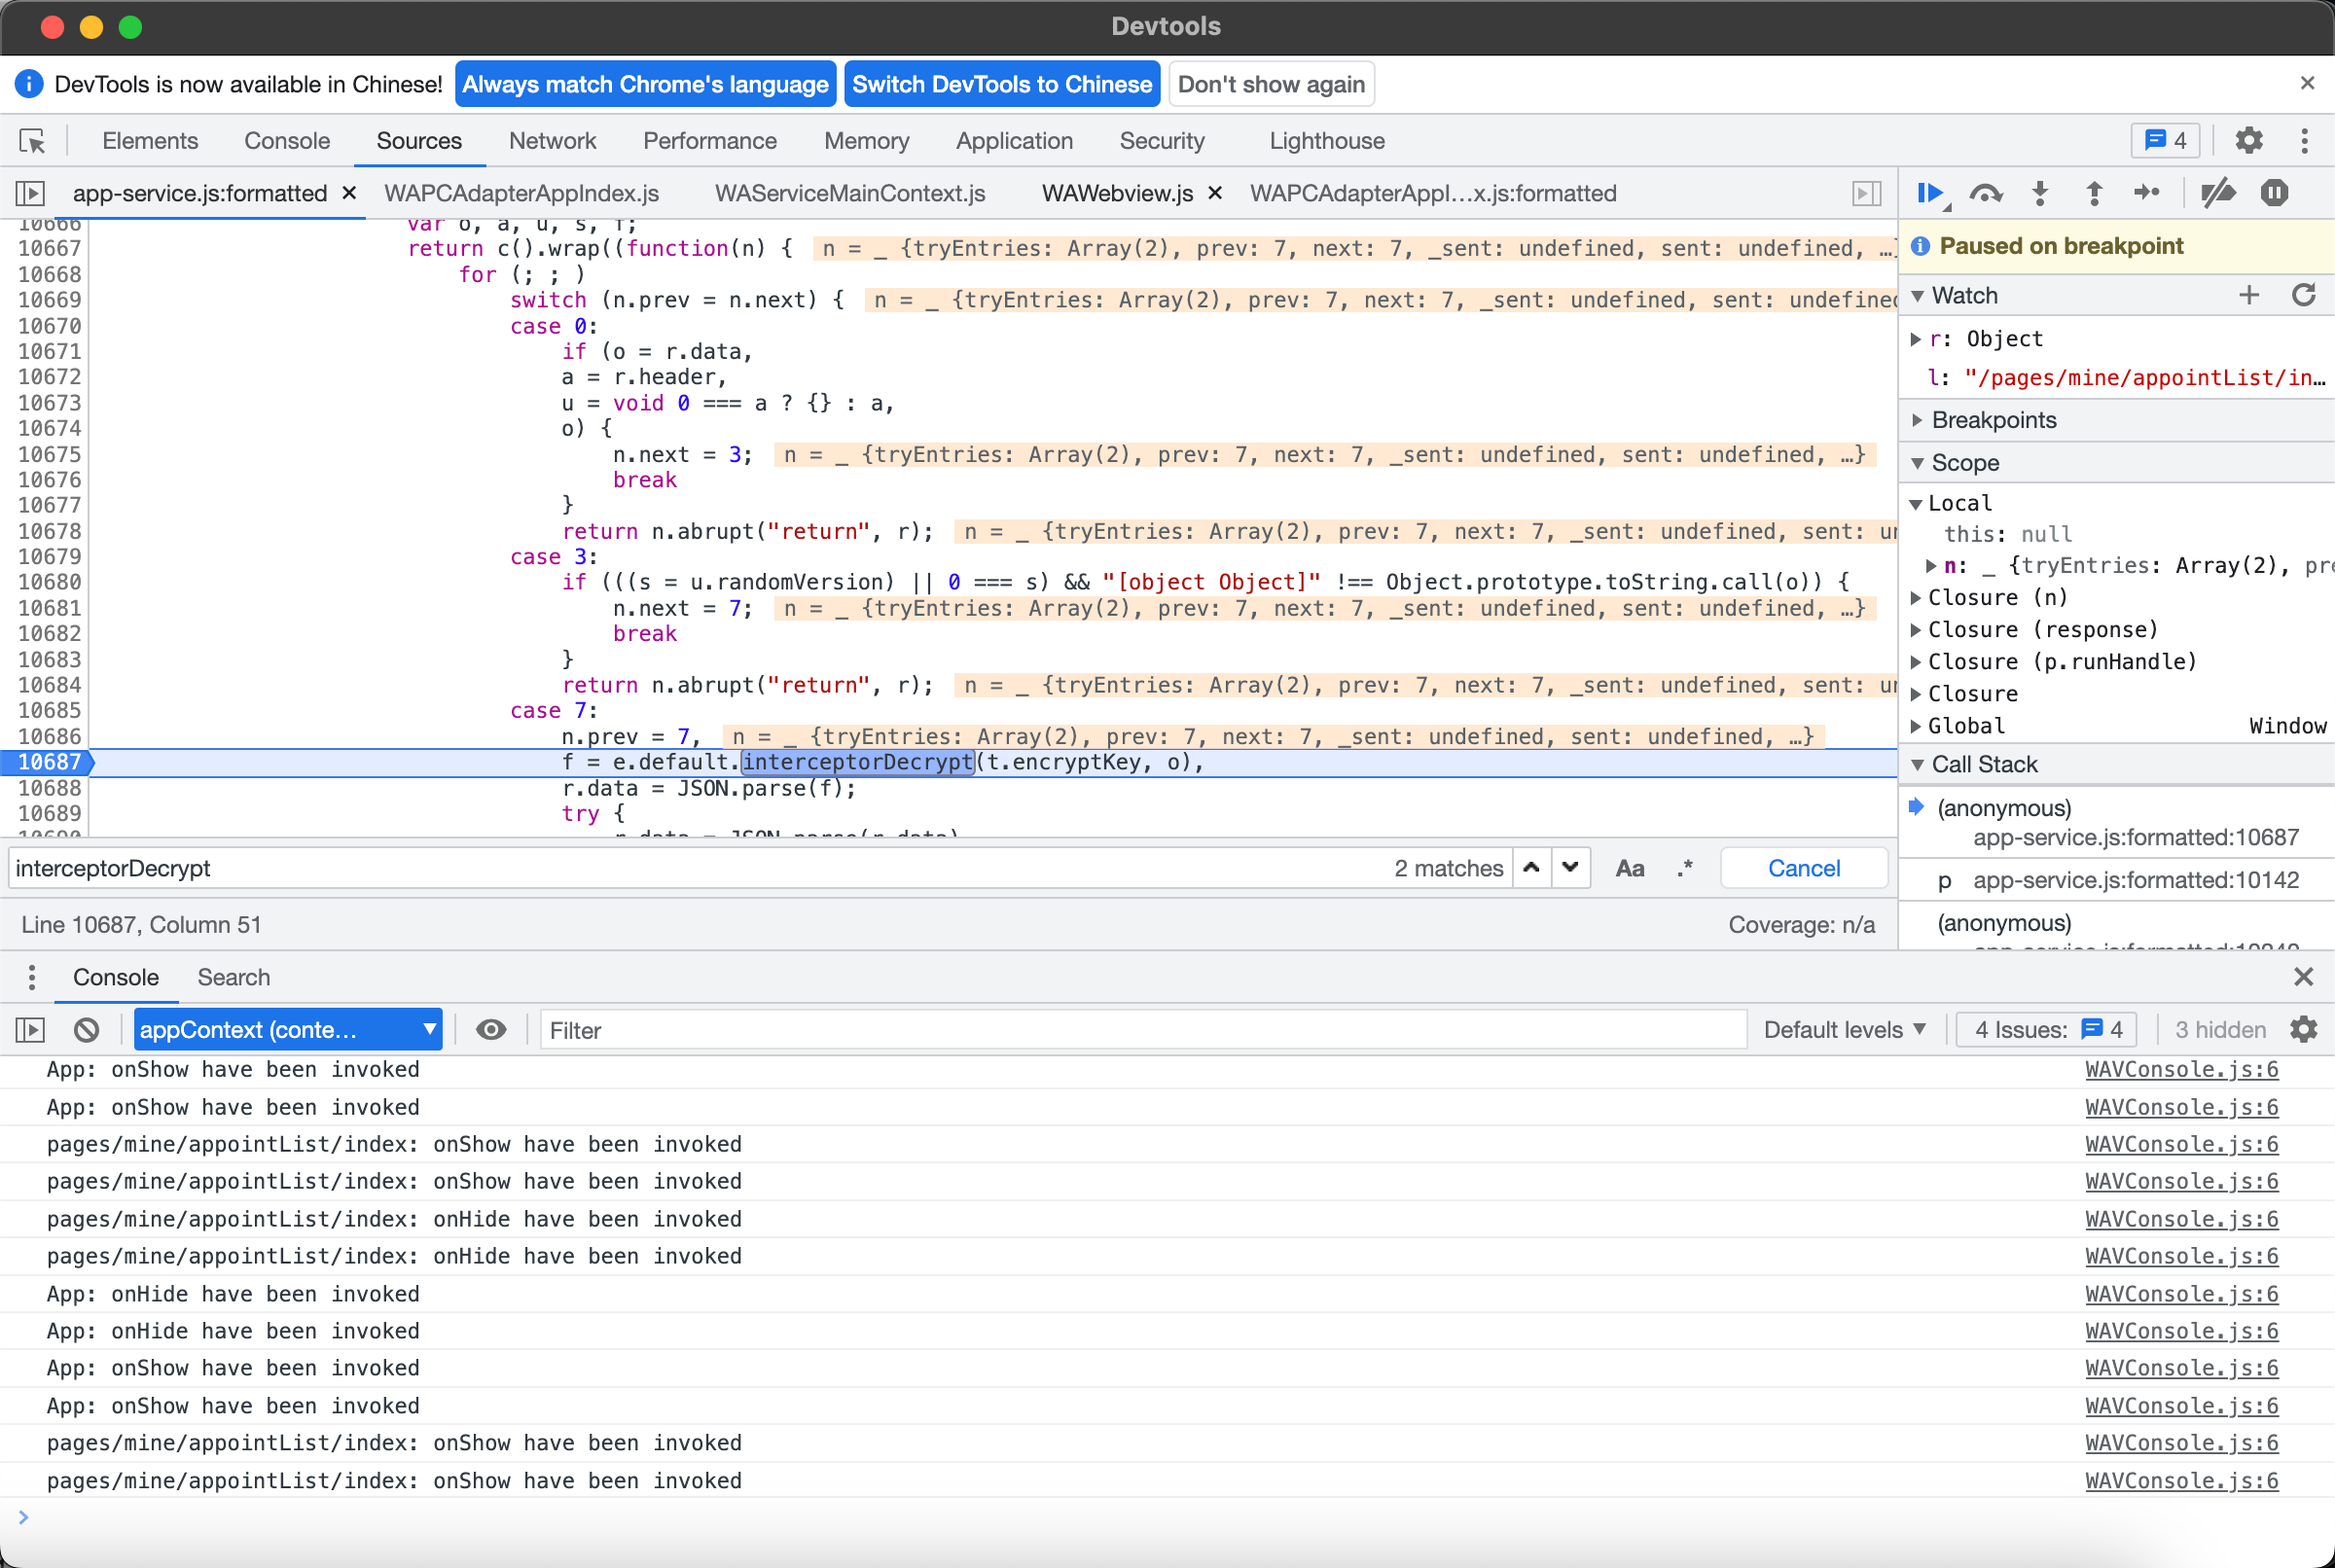2335x1568 pixels.
Task: Open the first WAVConsole.js:6 link
Action: (2181, 1069)
